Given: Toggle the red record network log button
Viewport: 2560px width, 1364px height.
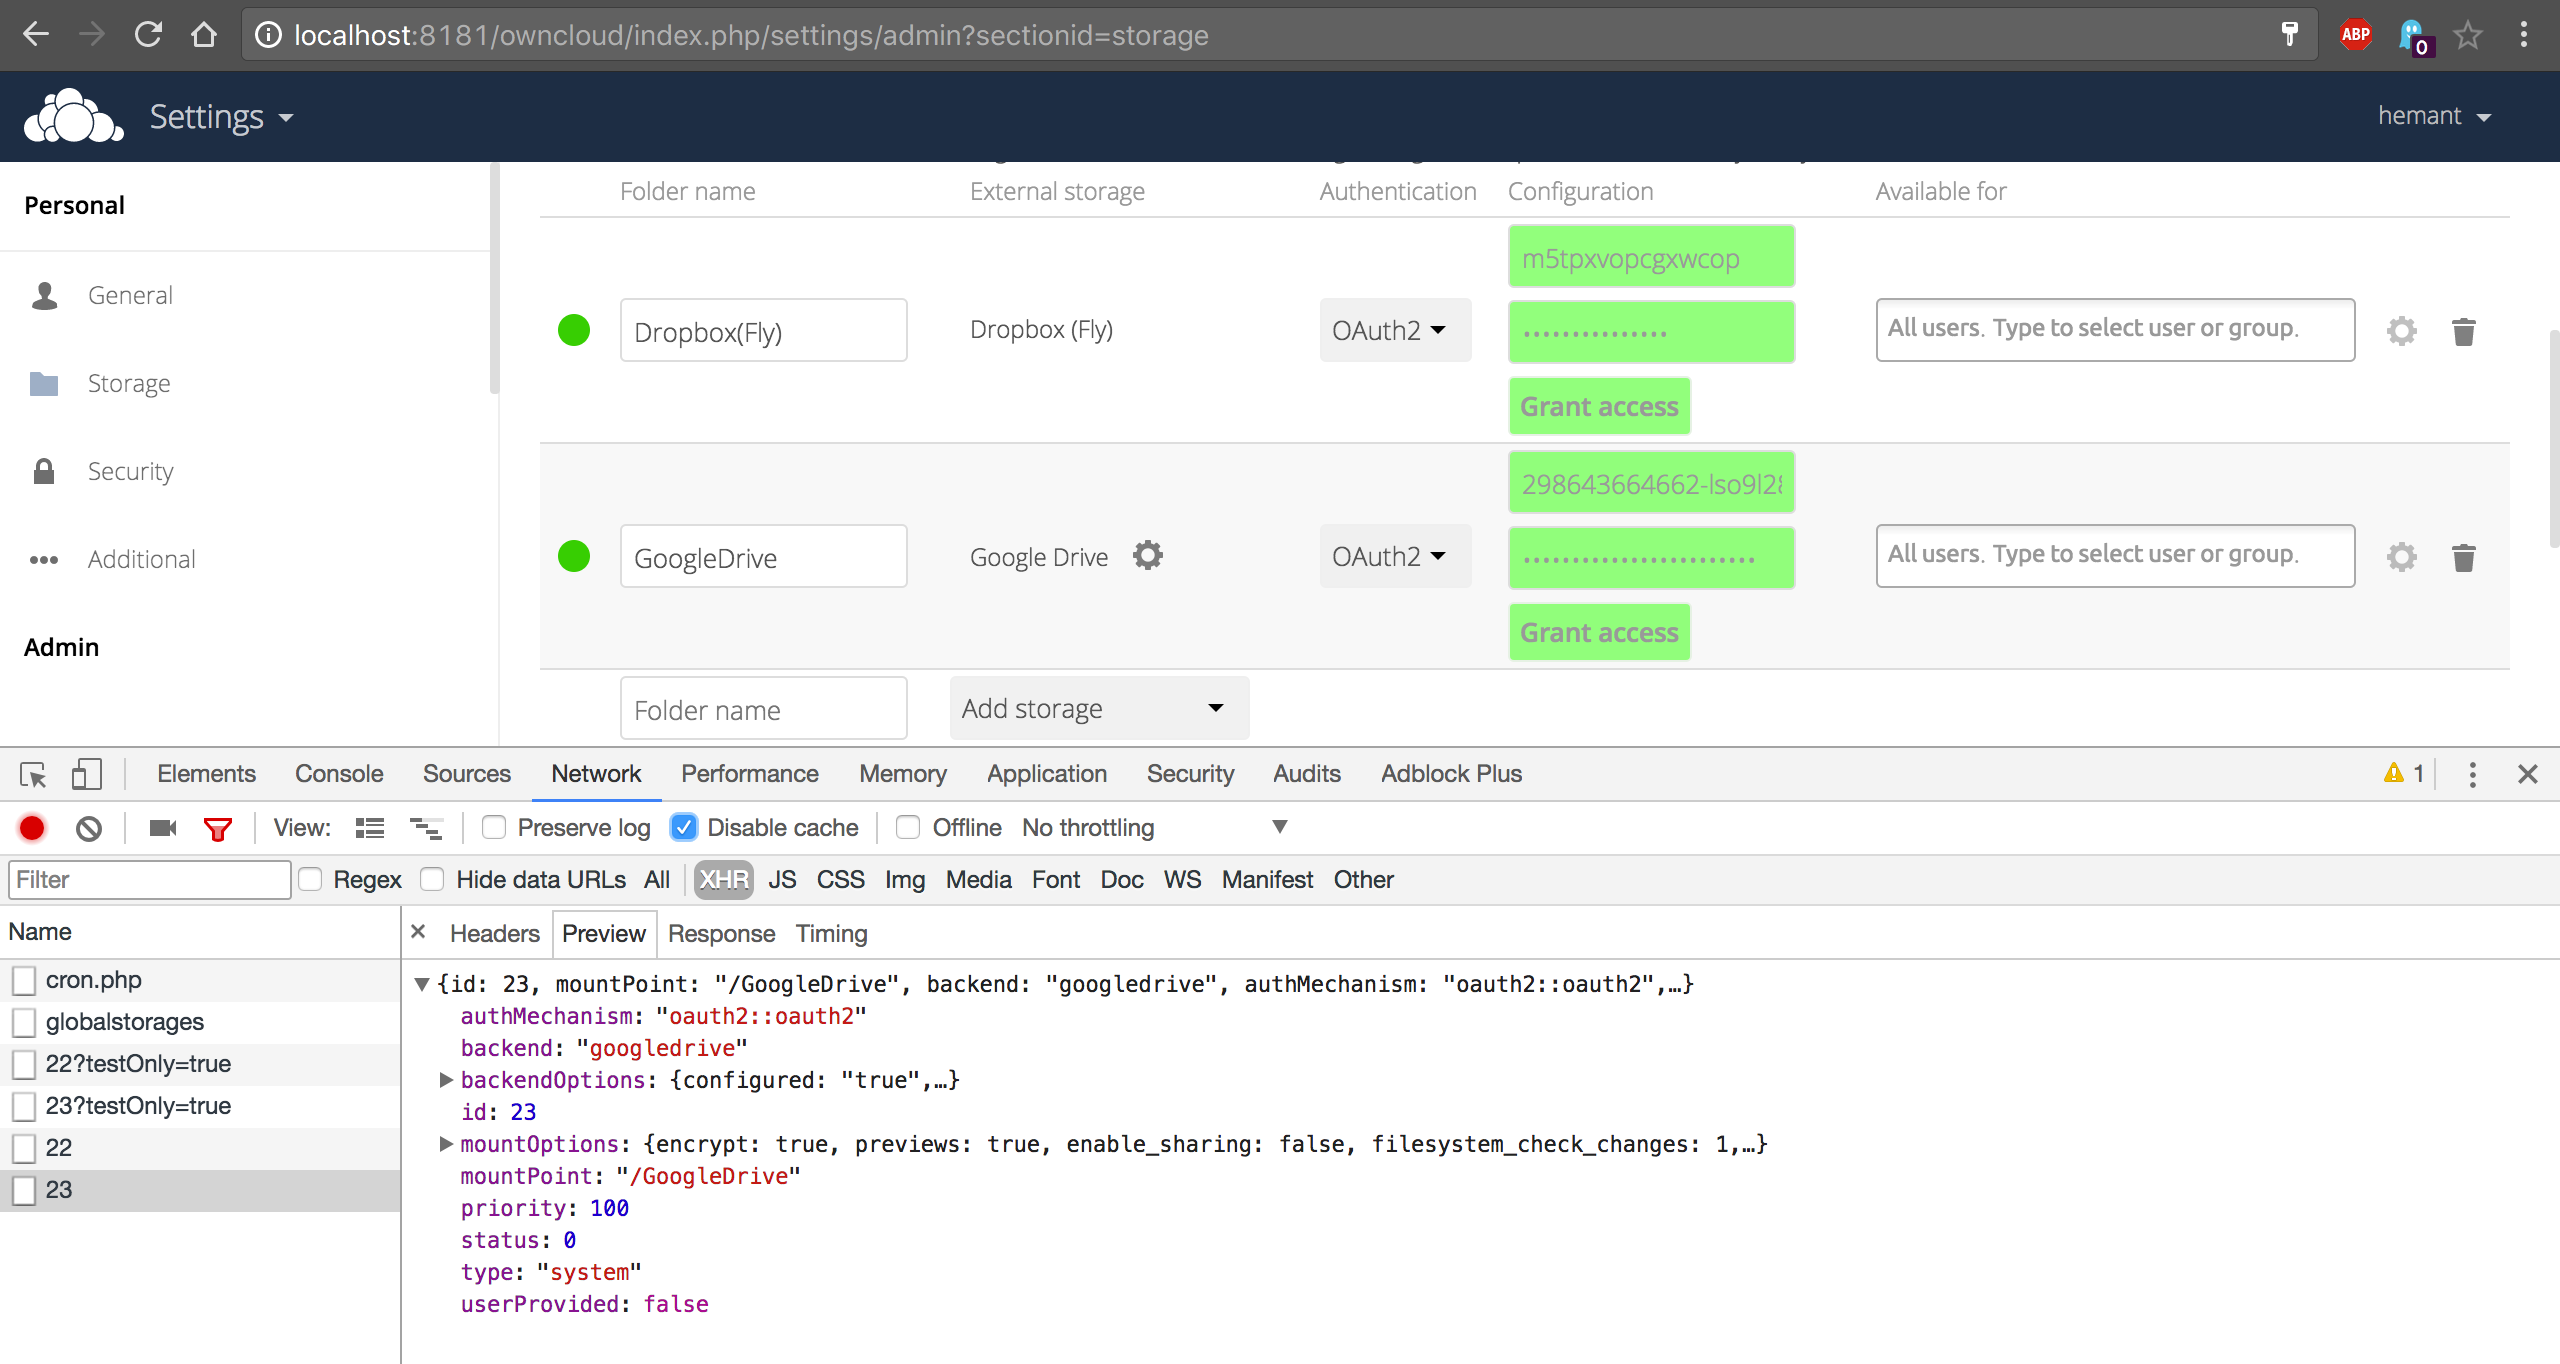Looking at the screenshot, I should [32, 828].
